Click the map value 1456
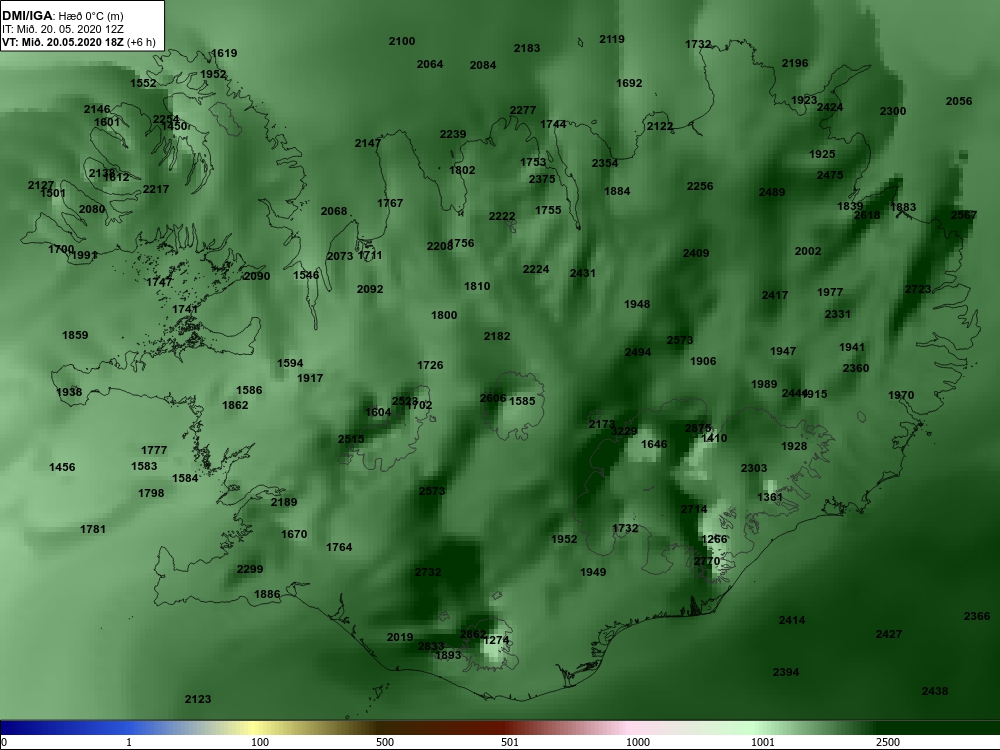 pos(62,467)
